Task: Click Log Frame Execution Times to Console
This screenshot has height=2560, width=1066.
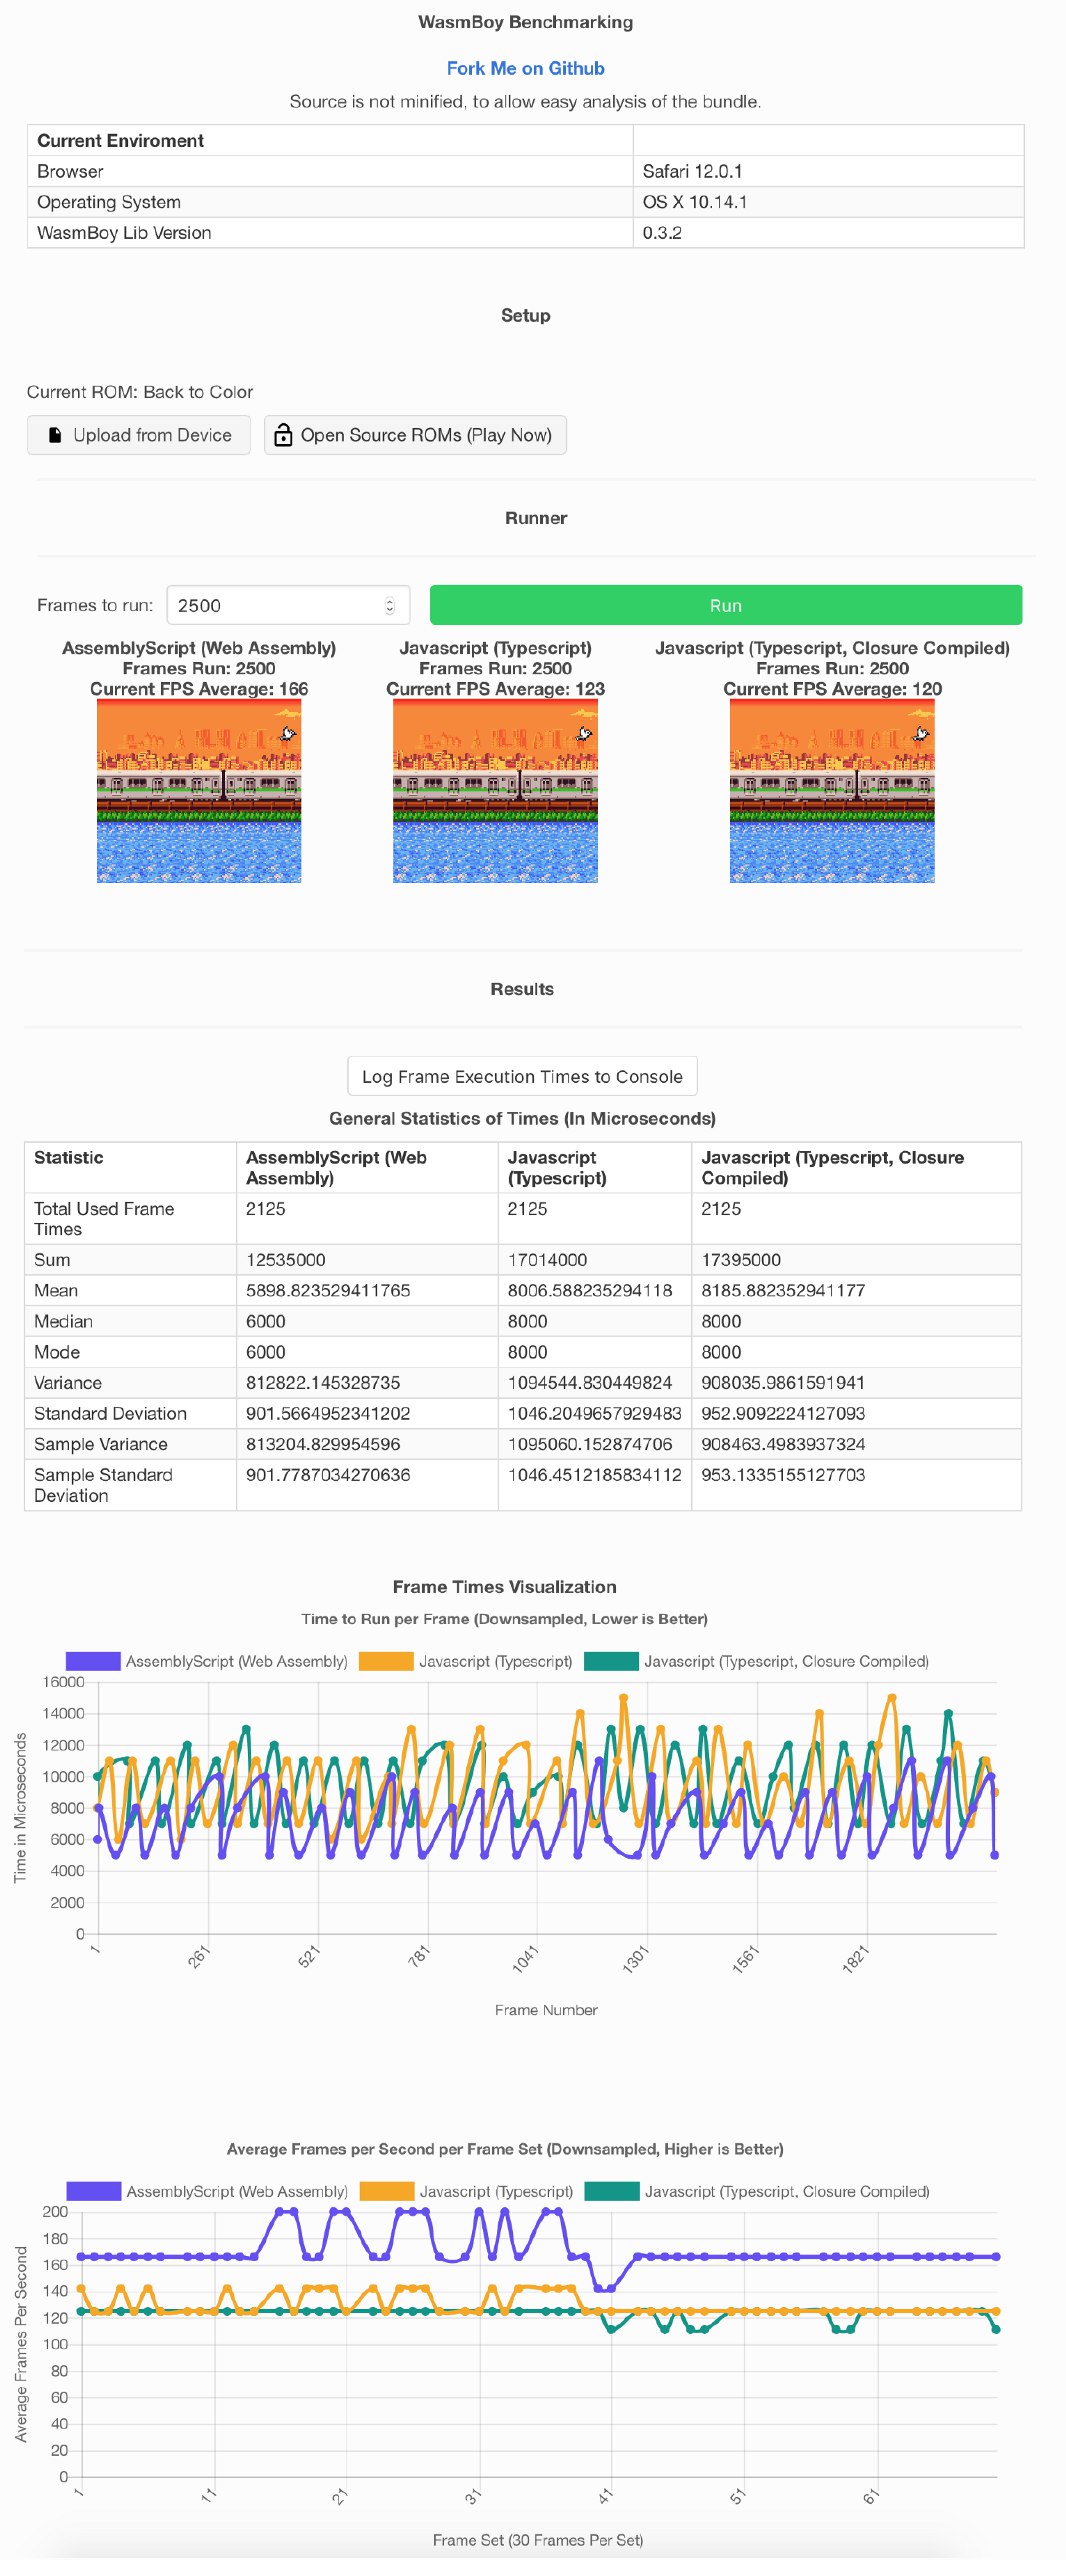Action: click(x=522, y=1076)
